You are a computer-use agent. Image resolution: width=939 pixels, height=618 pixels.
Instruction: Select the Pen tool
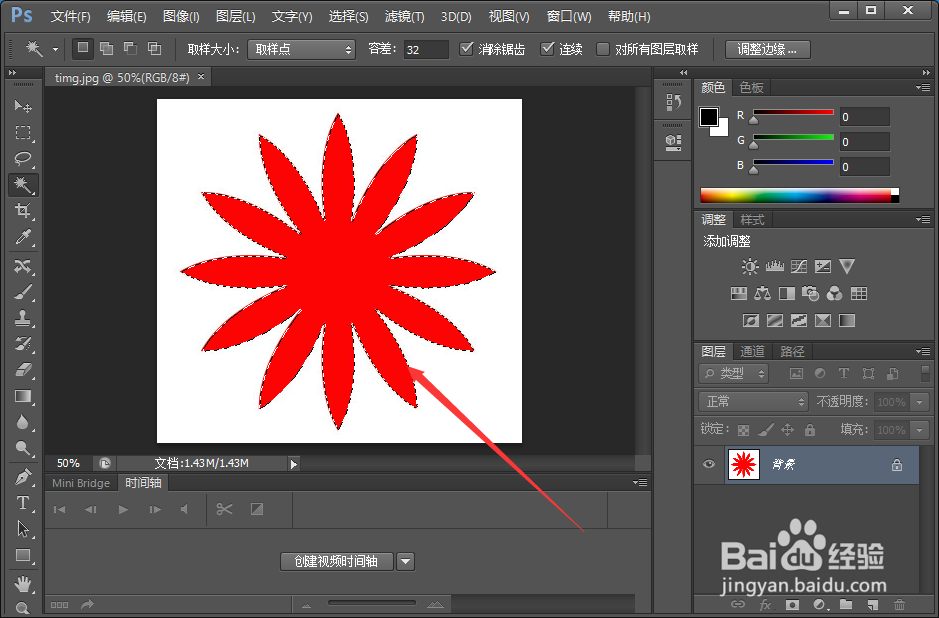(23, 477)
